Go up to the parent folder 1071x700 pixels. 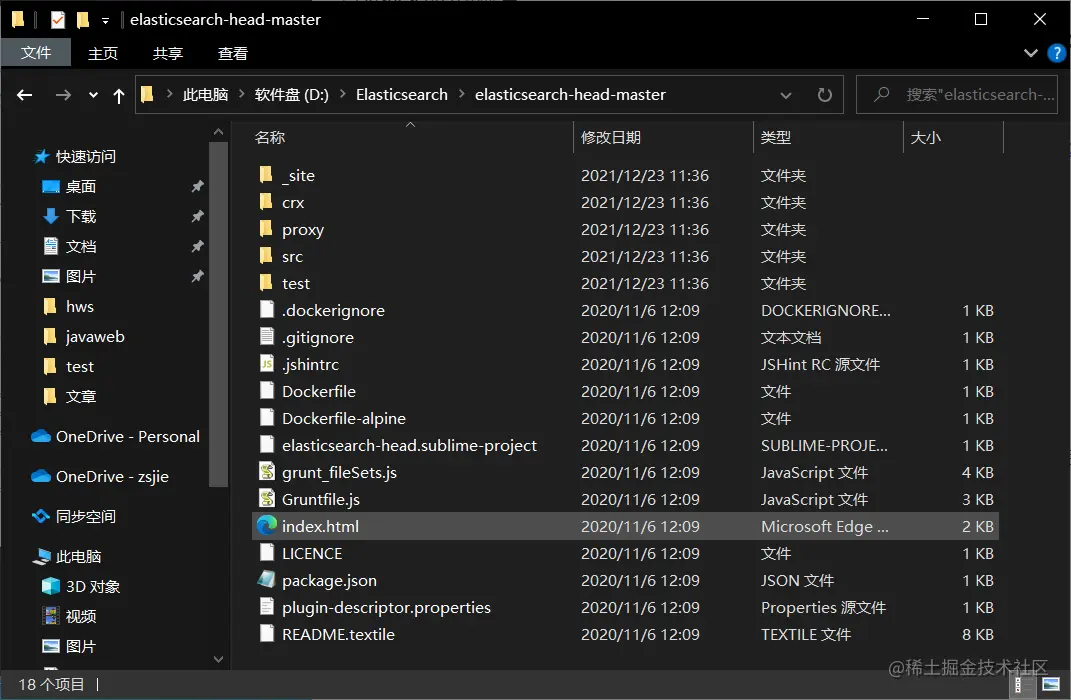pos(118,94)
